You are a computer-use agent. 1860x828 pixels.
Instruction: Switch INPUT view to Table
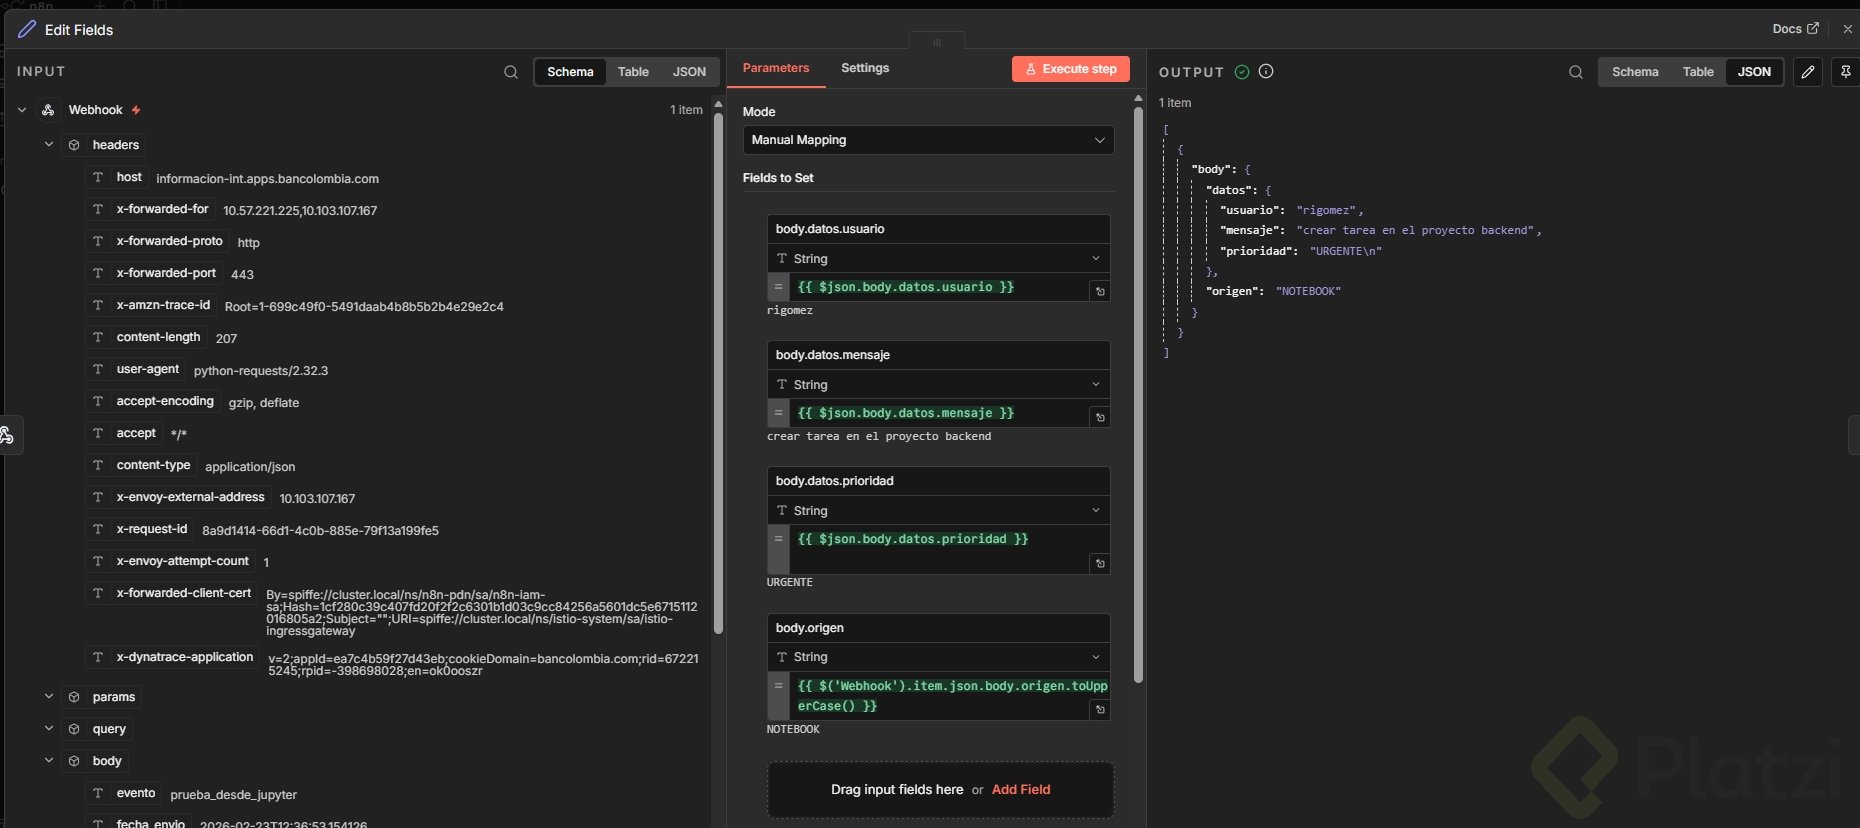pyautogui.click(x=633, y=72)
